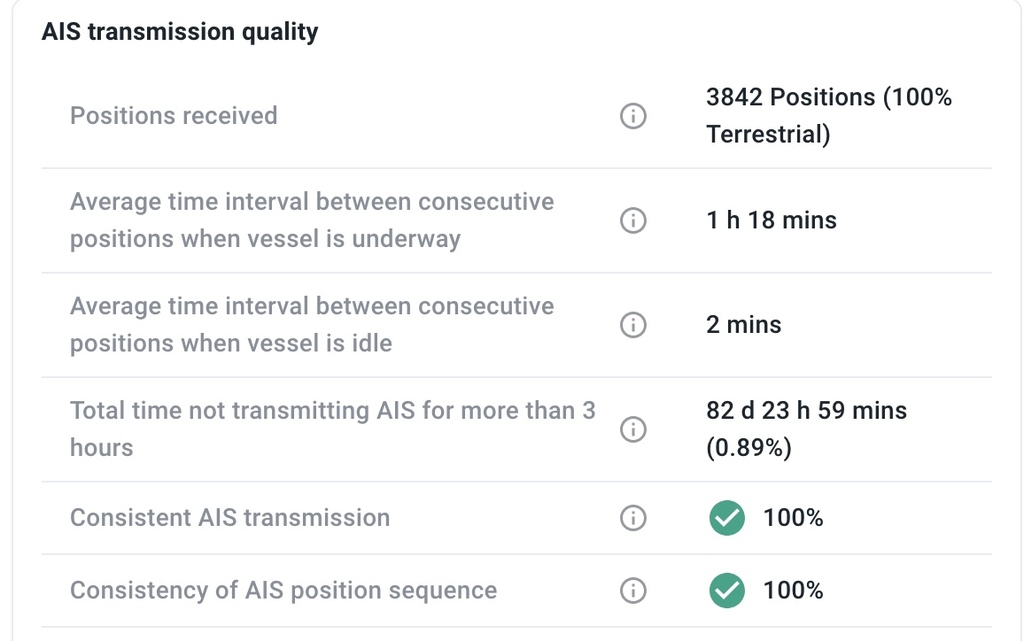Click green checkmark for position sequence consistency
The width and height of the screenshot is (1024, 641).
coord(727,591)
